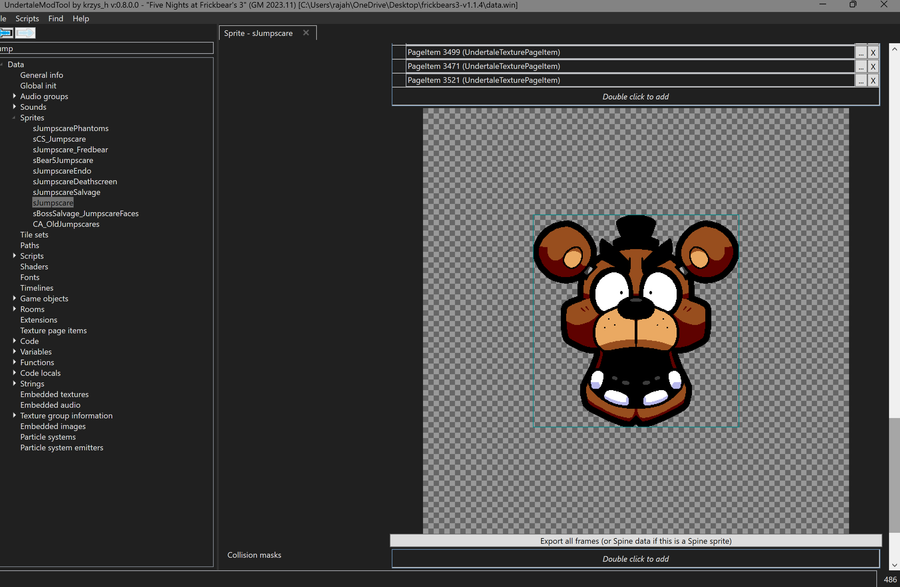Go forward with the right arrow button
Viewport: 900px width, 587px height.
(x=25, y=33)
